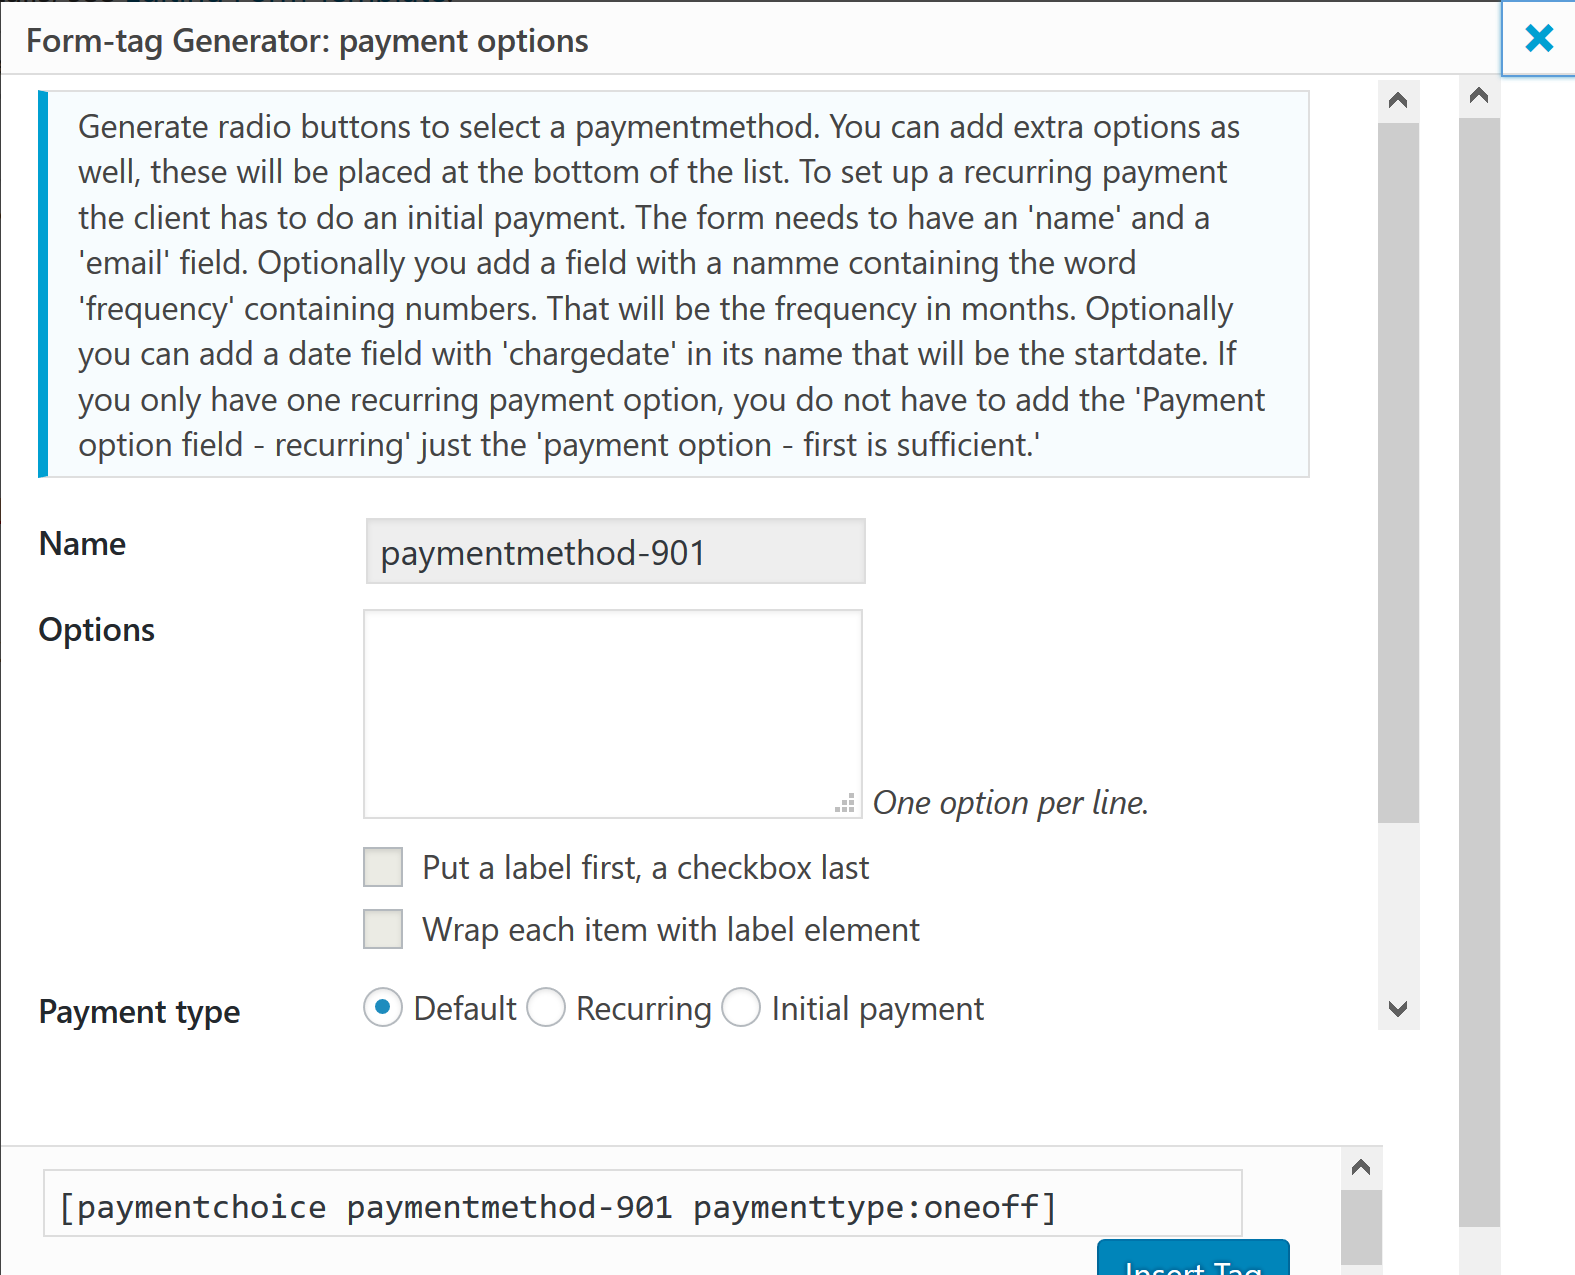The width and height of the screenshot is (1575, 1275).
Task: Click the 'Initial payment' label text
Action: point(877,1009)
